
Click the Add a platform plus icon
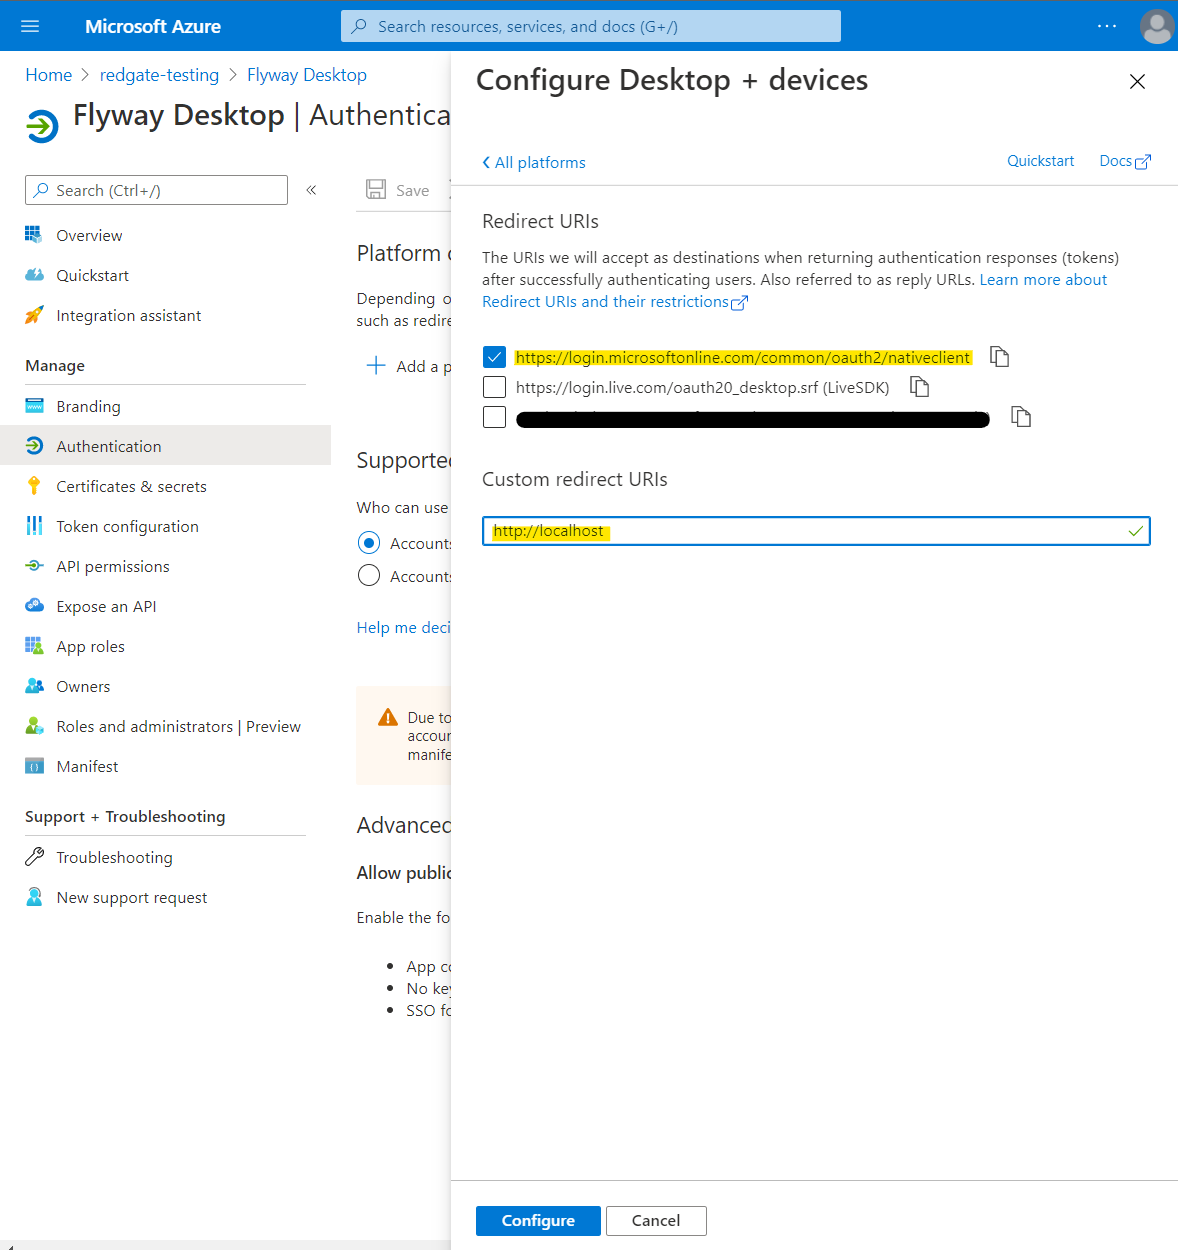(x=376, y=366)
